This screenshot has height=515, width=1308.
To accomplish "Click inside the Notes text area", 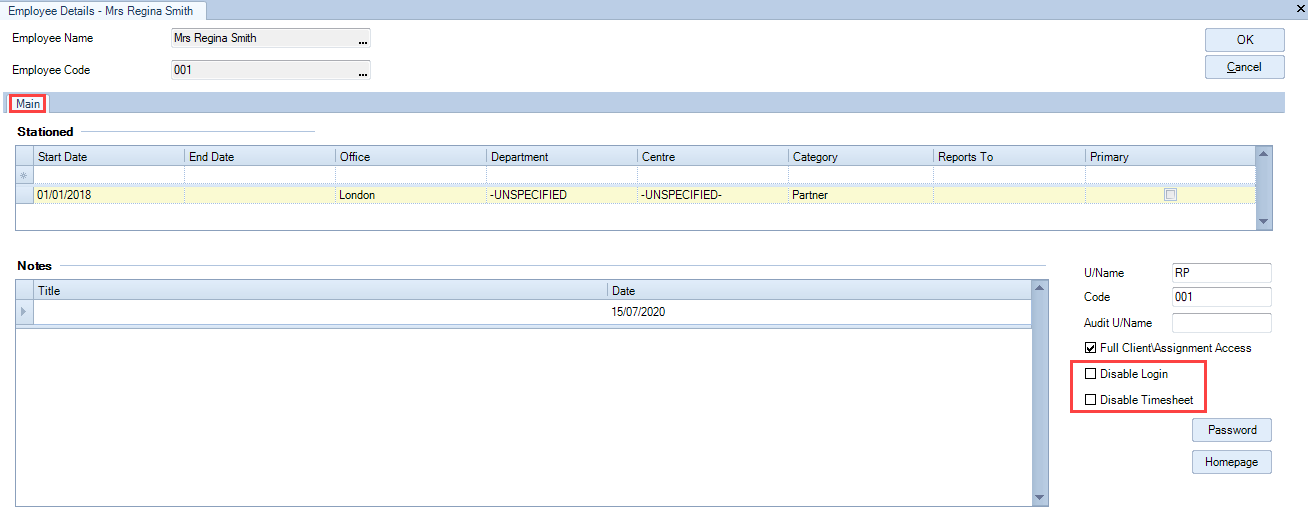I will [x=523, y=416].
